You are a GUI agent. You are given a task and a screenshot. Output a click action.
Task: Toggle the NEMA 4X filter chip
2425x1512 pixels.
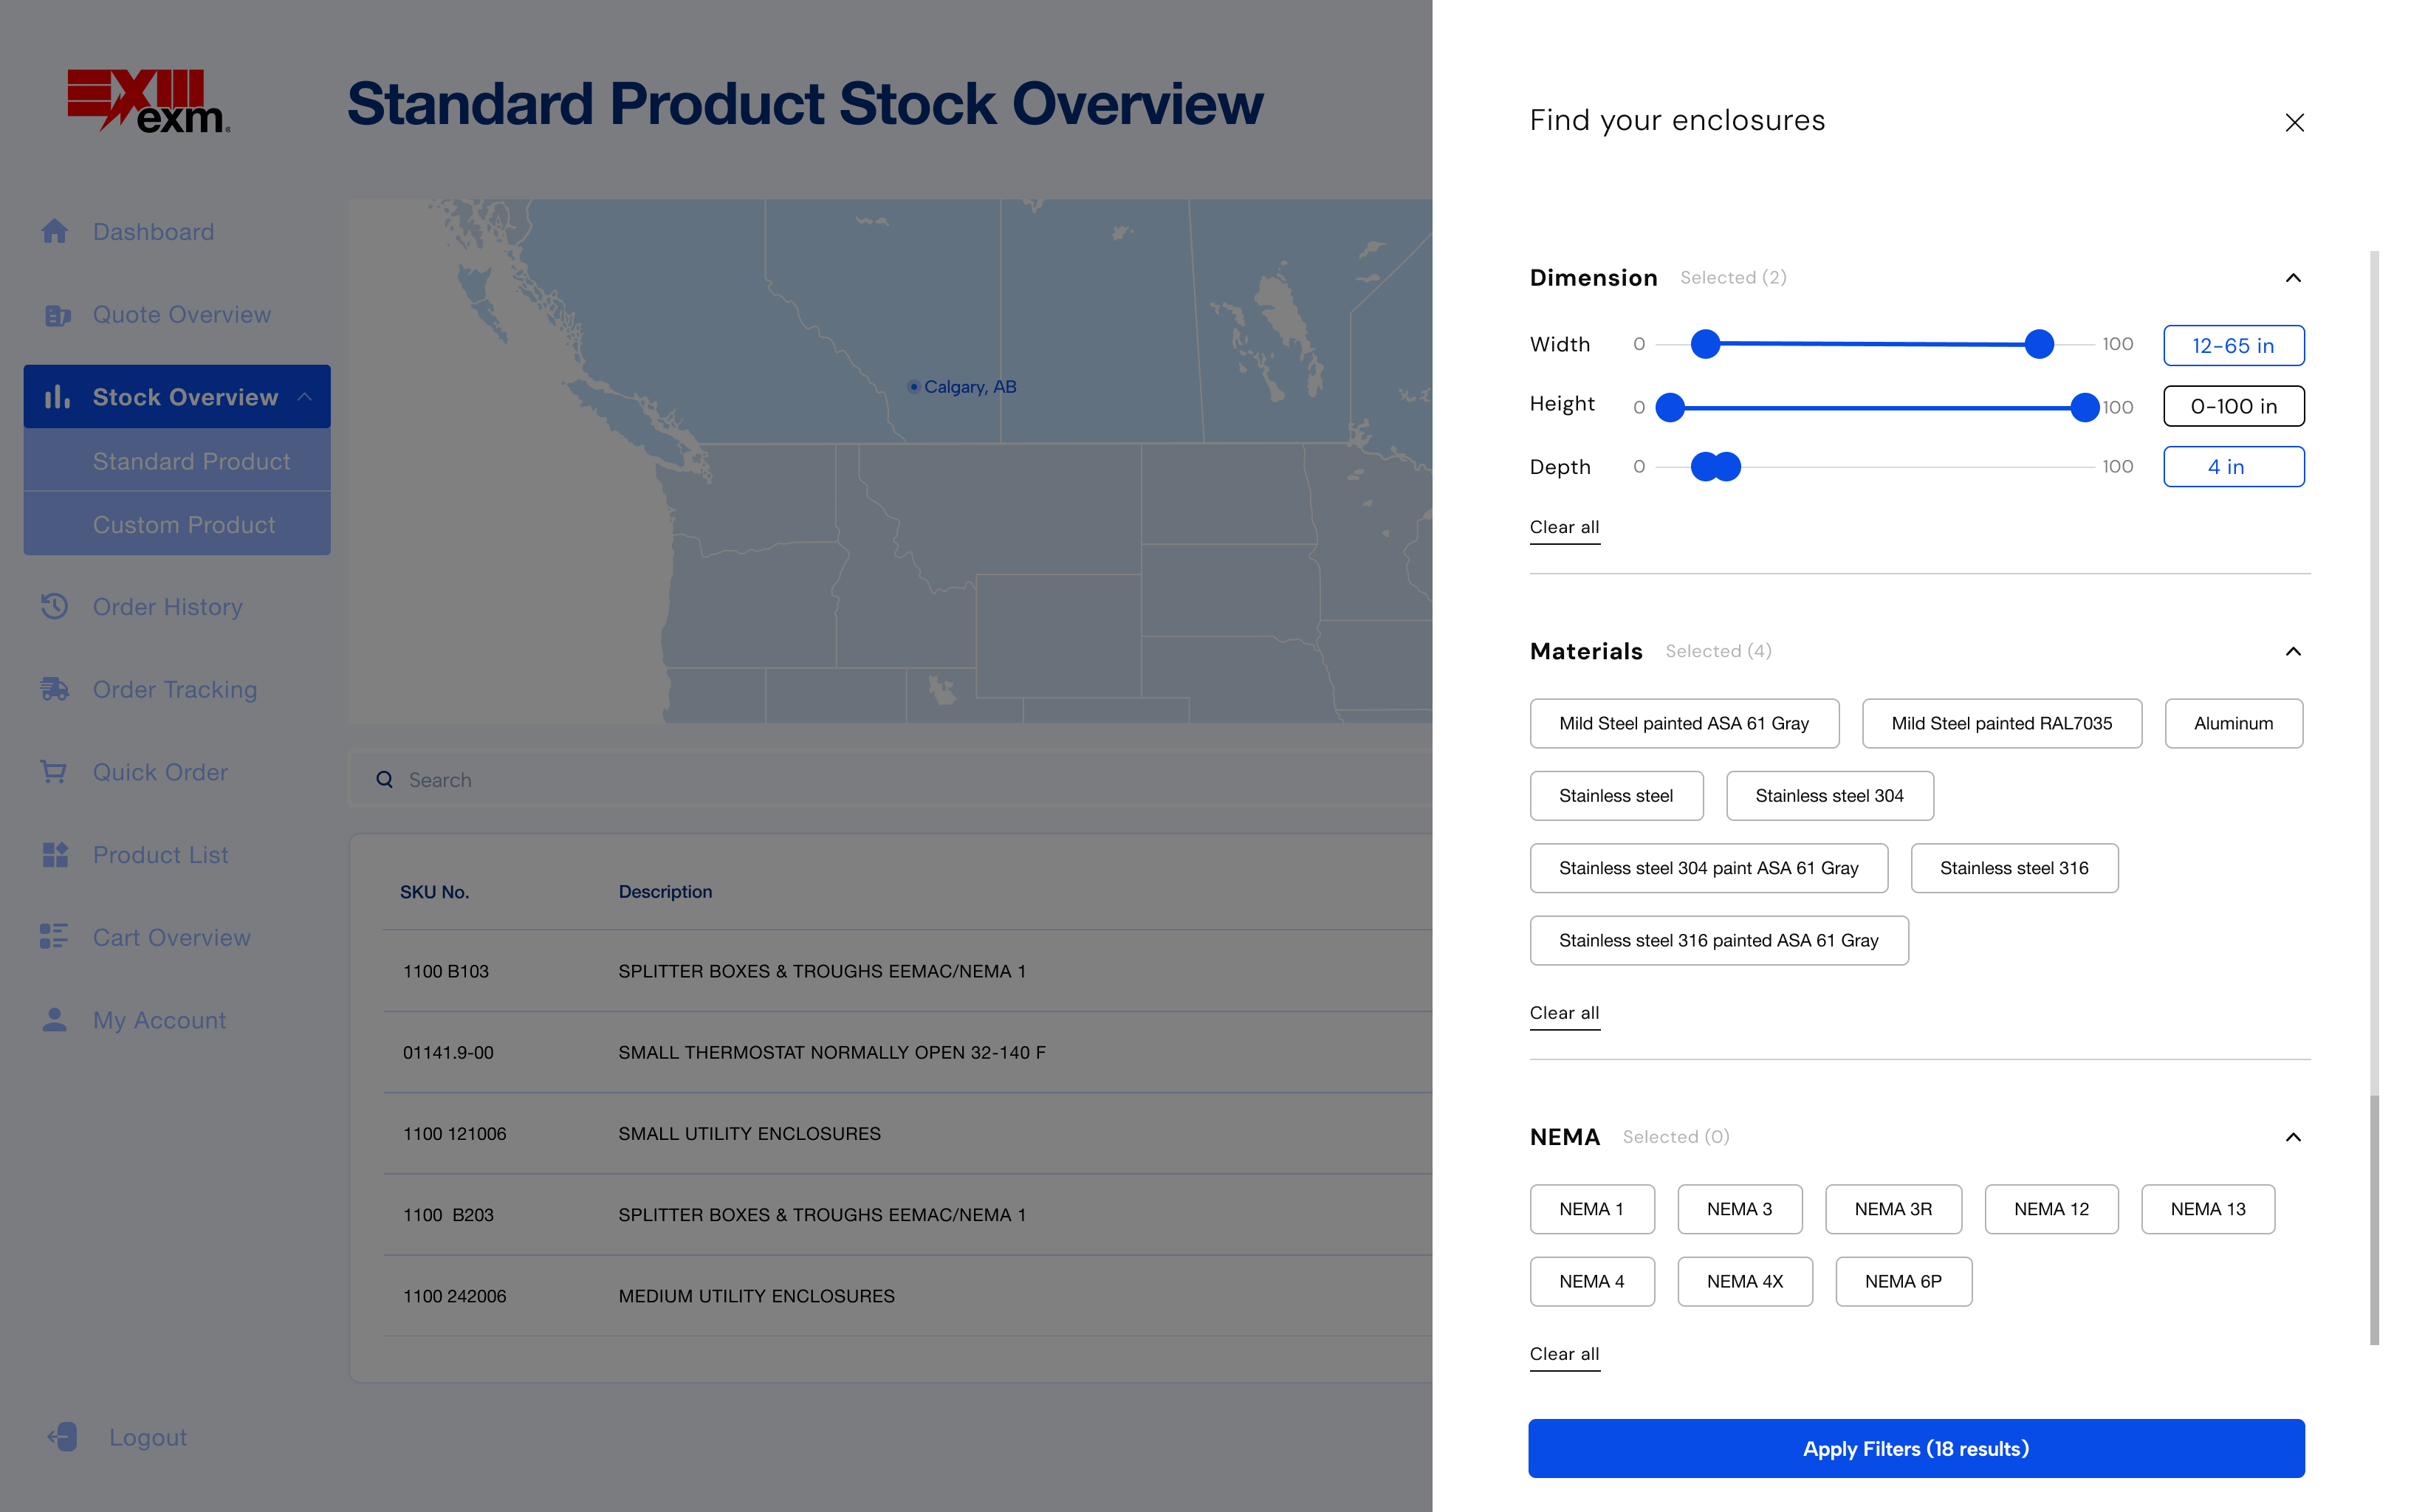tap(1744, 1281)
